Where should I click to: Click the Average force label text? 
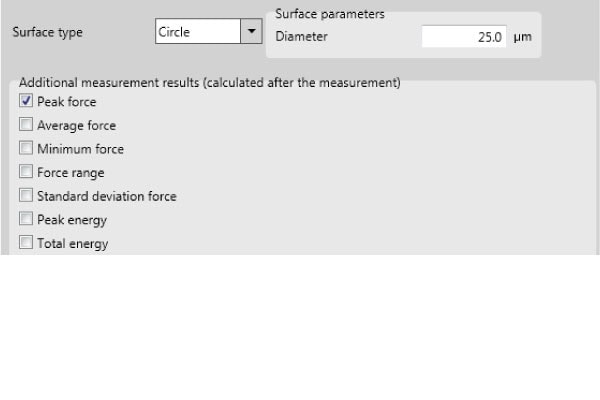[x=76, y=126]
